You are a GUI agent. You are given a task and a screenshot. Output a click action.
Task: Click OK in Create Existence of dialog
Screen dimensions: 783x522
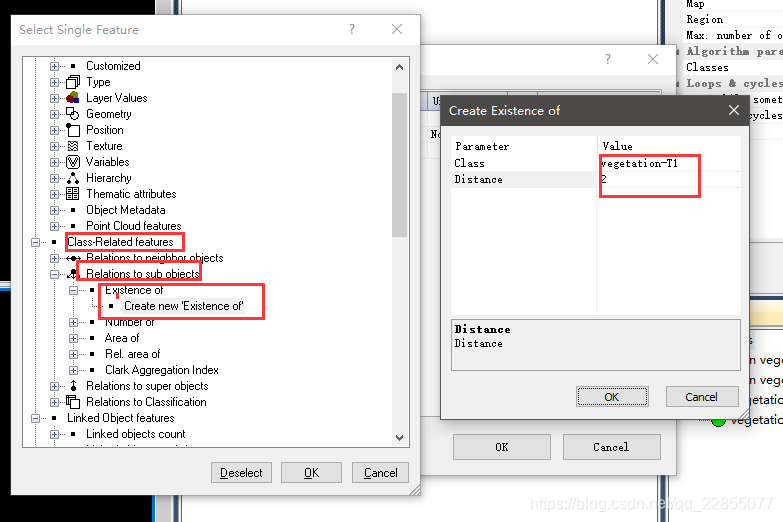(612, 397)
